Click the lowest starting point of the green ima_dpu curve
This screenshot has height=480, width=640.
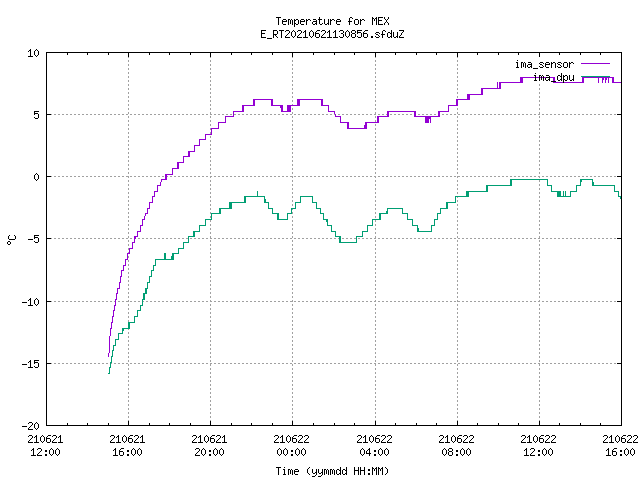109,373
